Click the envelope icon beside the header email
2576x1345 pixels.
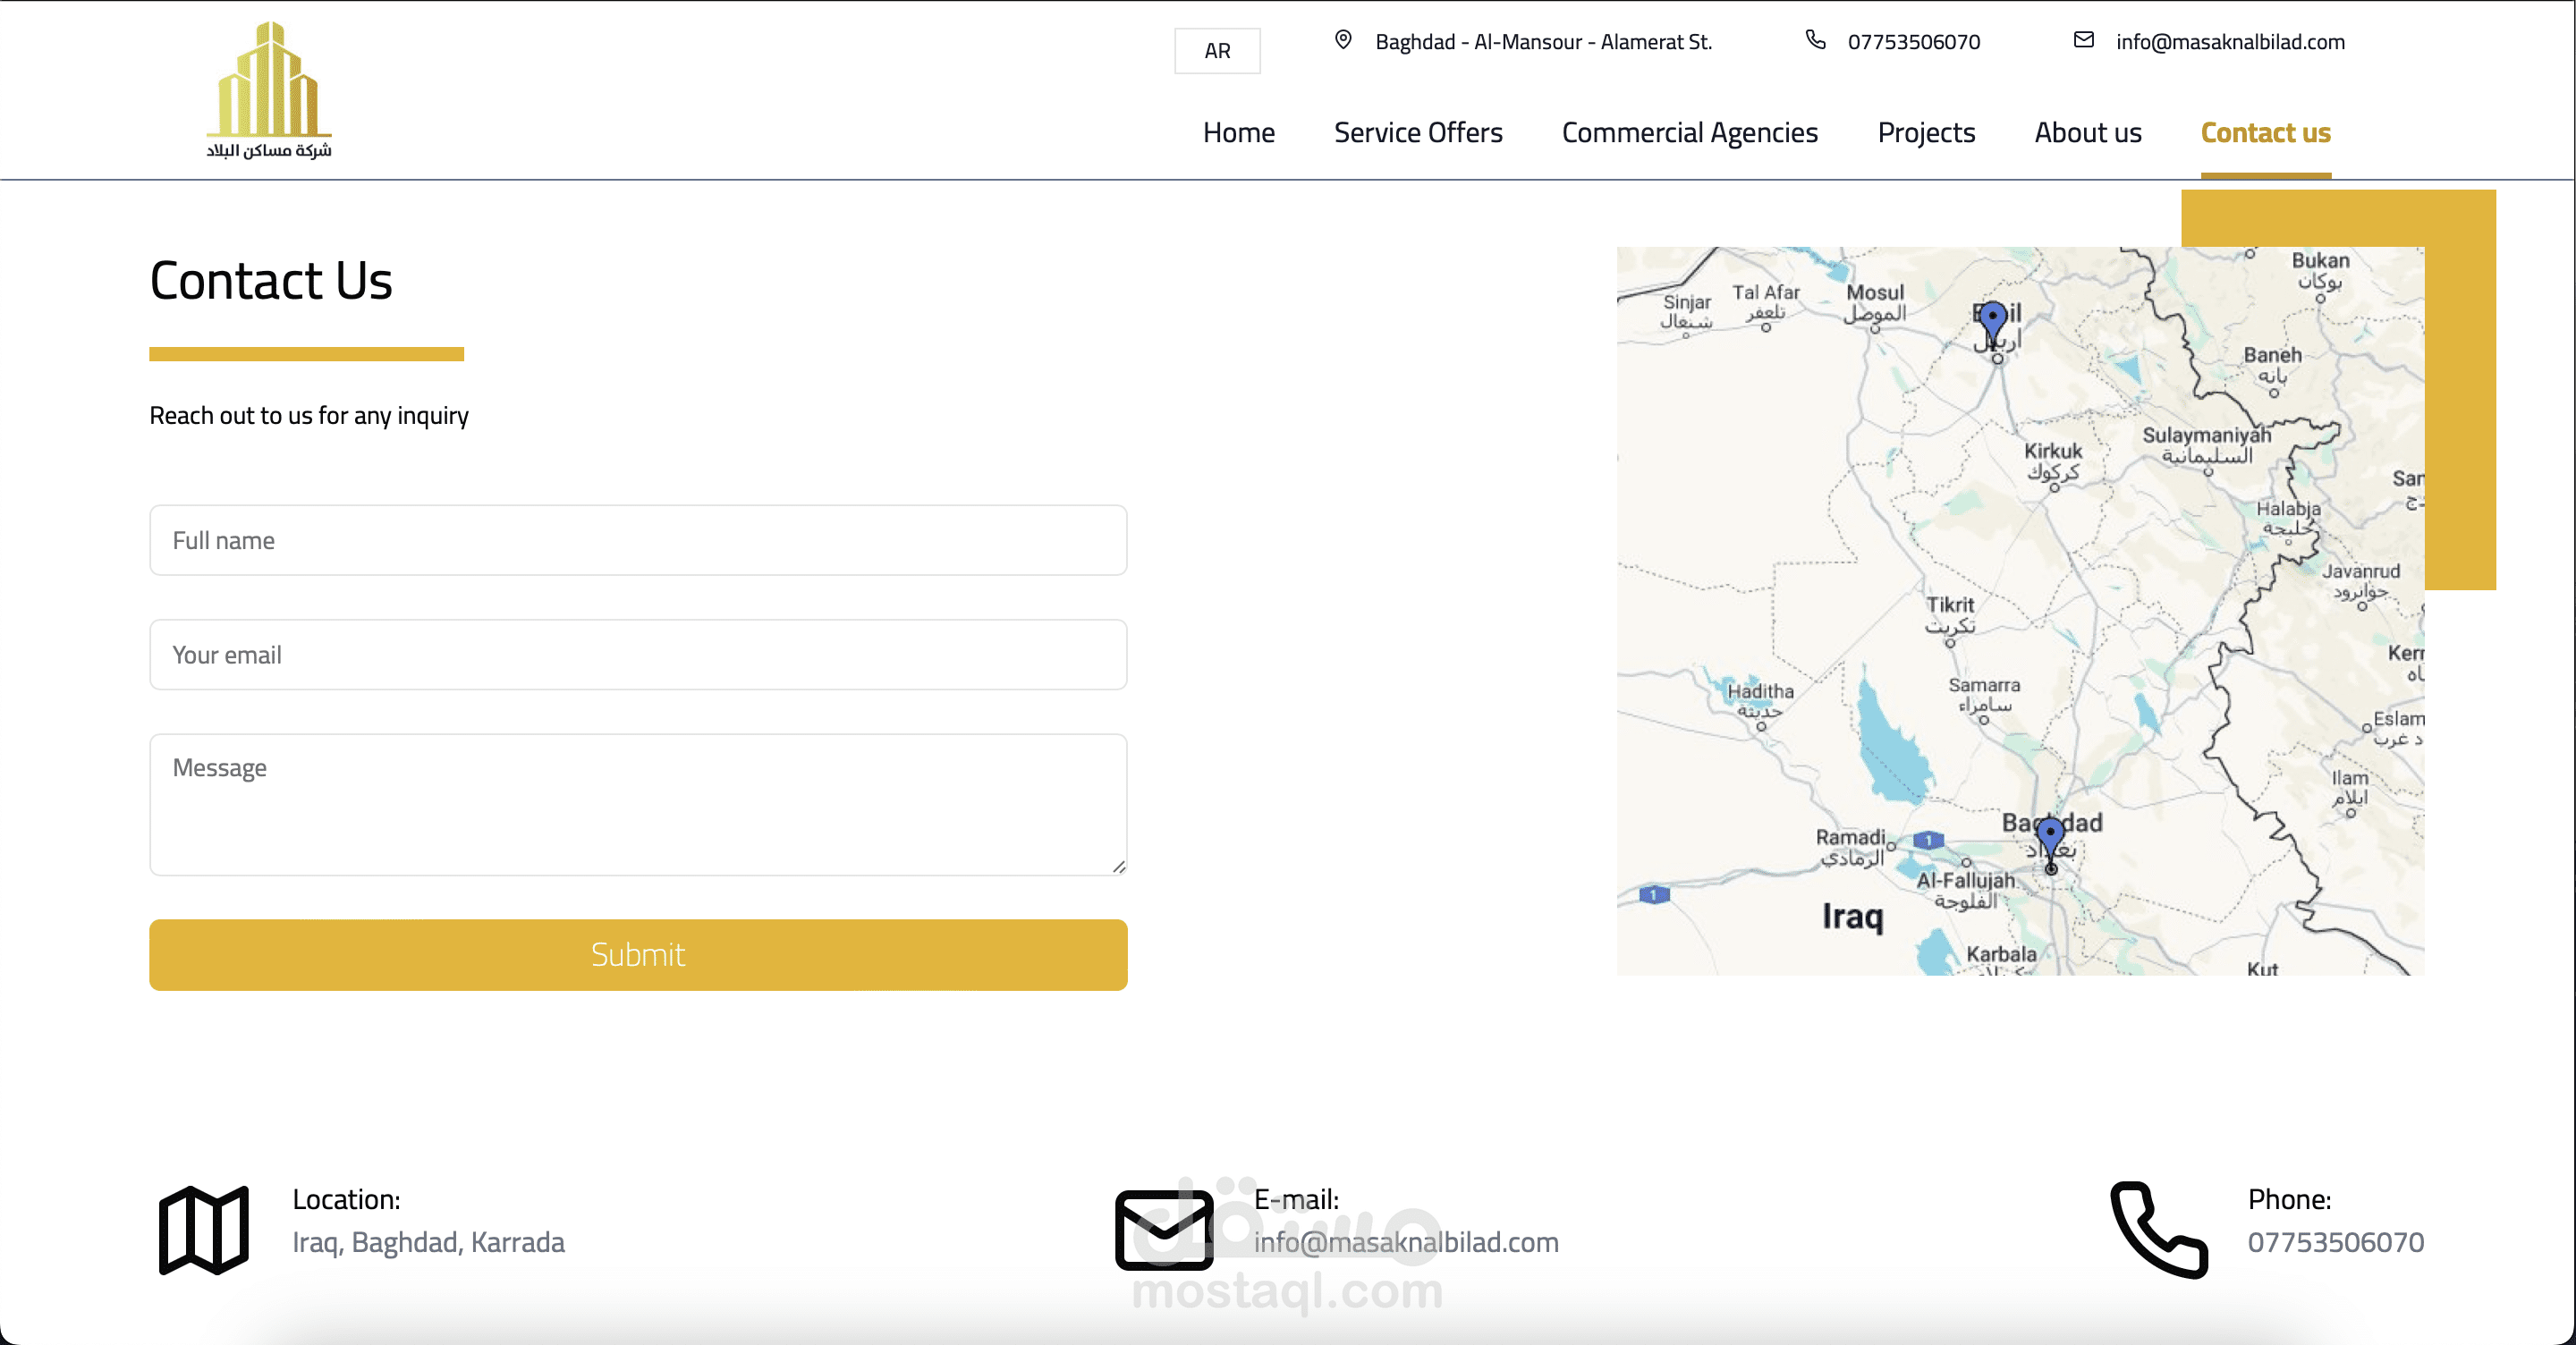point(2083,40)
